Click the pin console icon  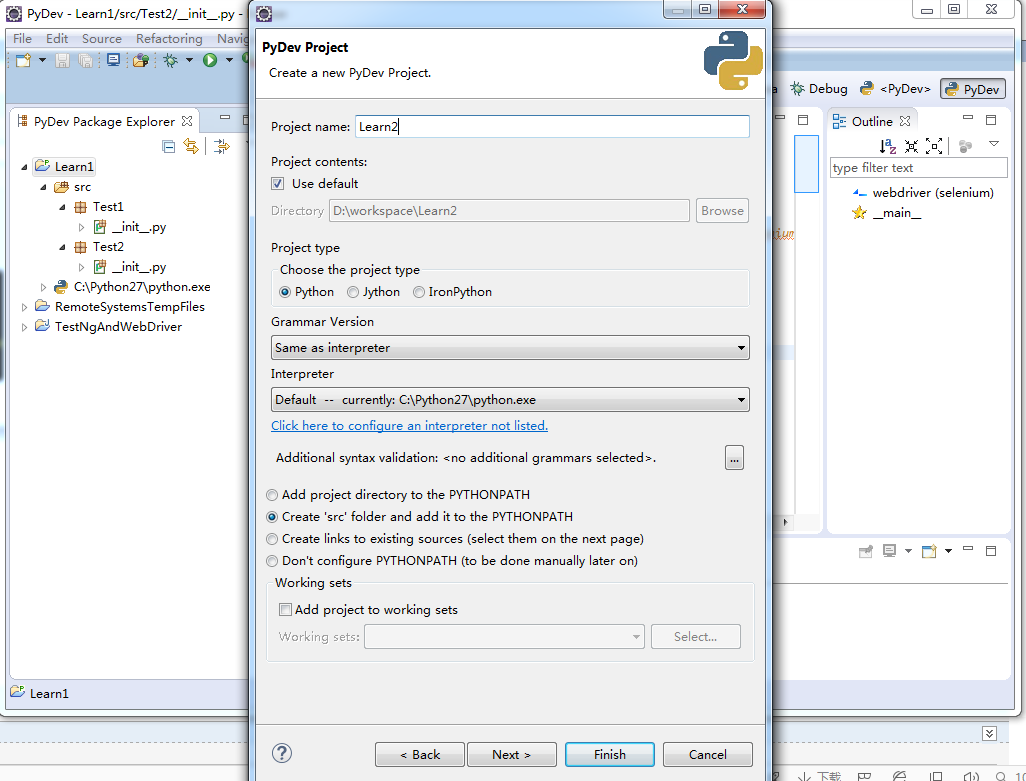point(865,551)
